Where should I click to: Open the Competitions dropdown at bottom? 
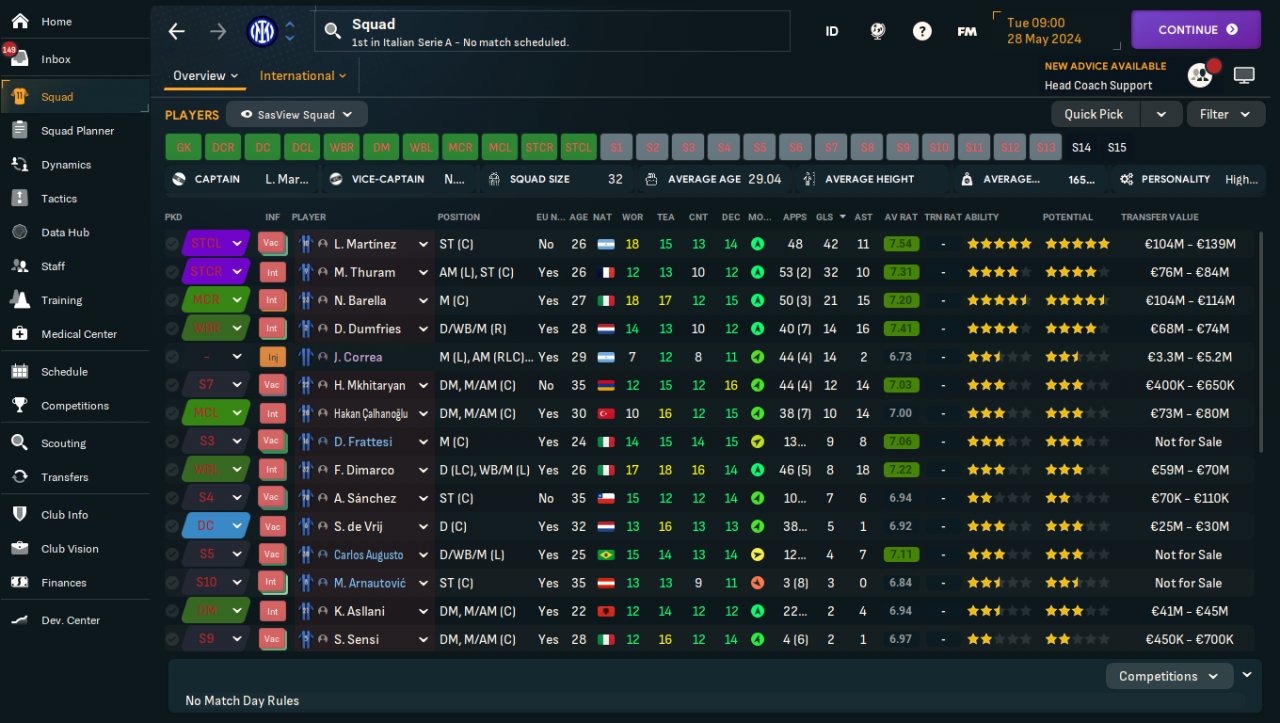(1169, 676)
